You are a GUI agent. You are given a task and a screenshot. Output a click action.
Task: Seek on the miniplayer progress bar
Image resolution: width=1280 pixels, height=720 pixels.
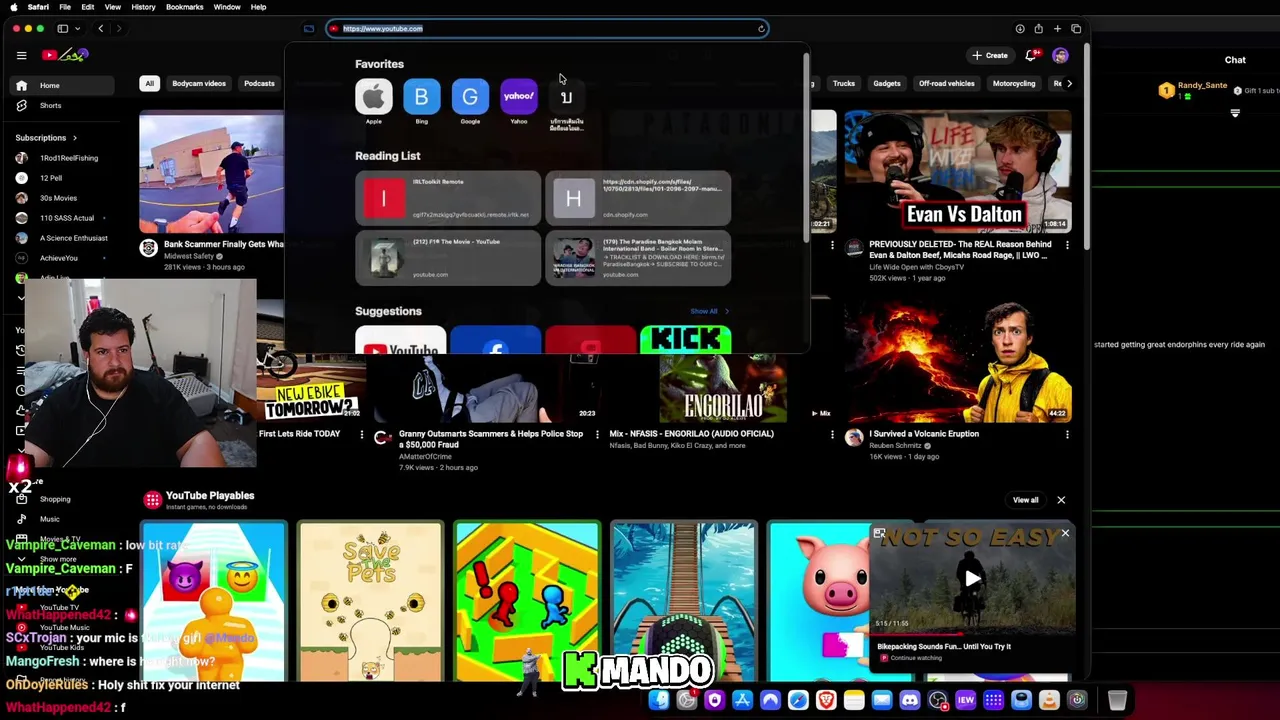(x=972, y=634)
